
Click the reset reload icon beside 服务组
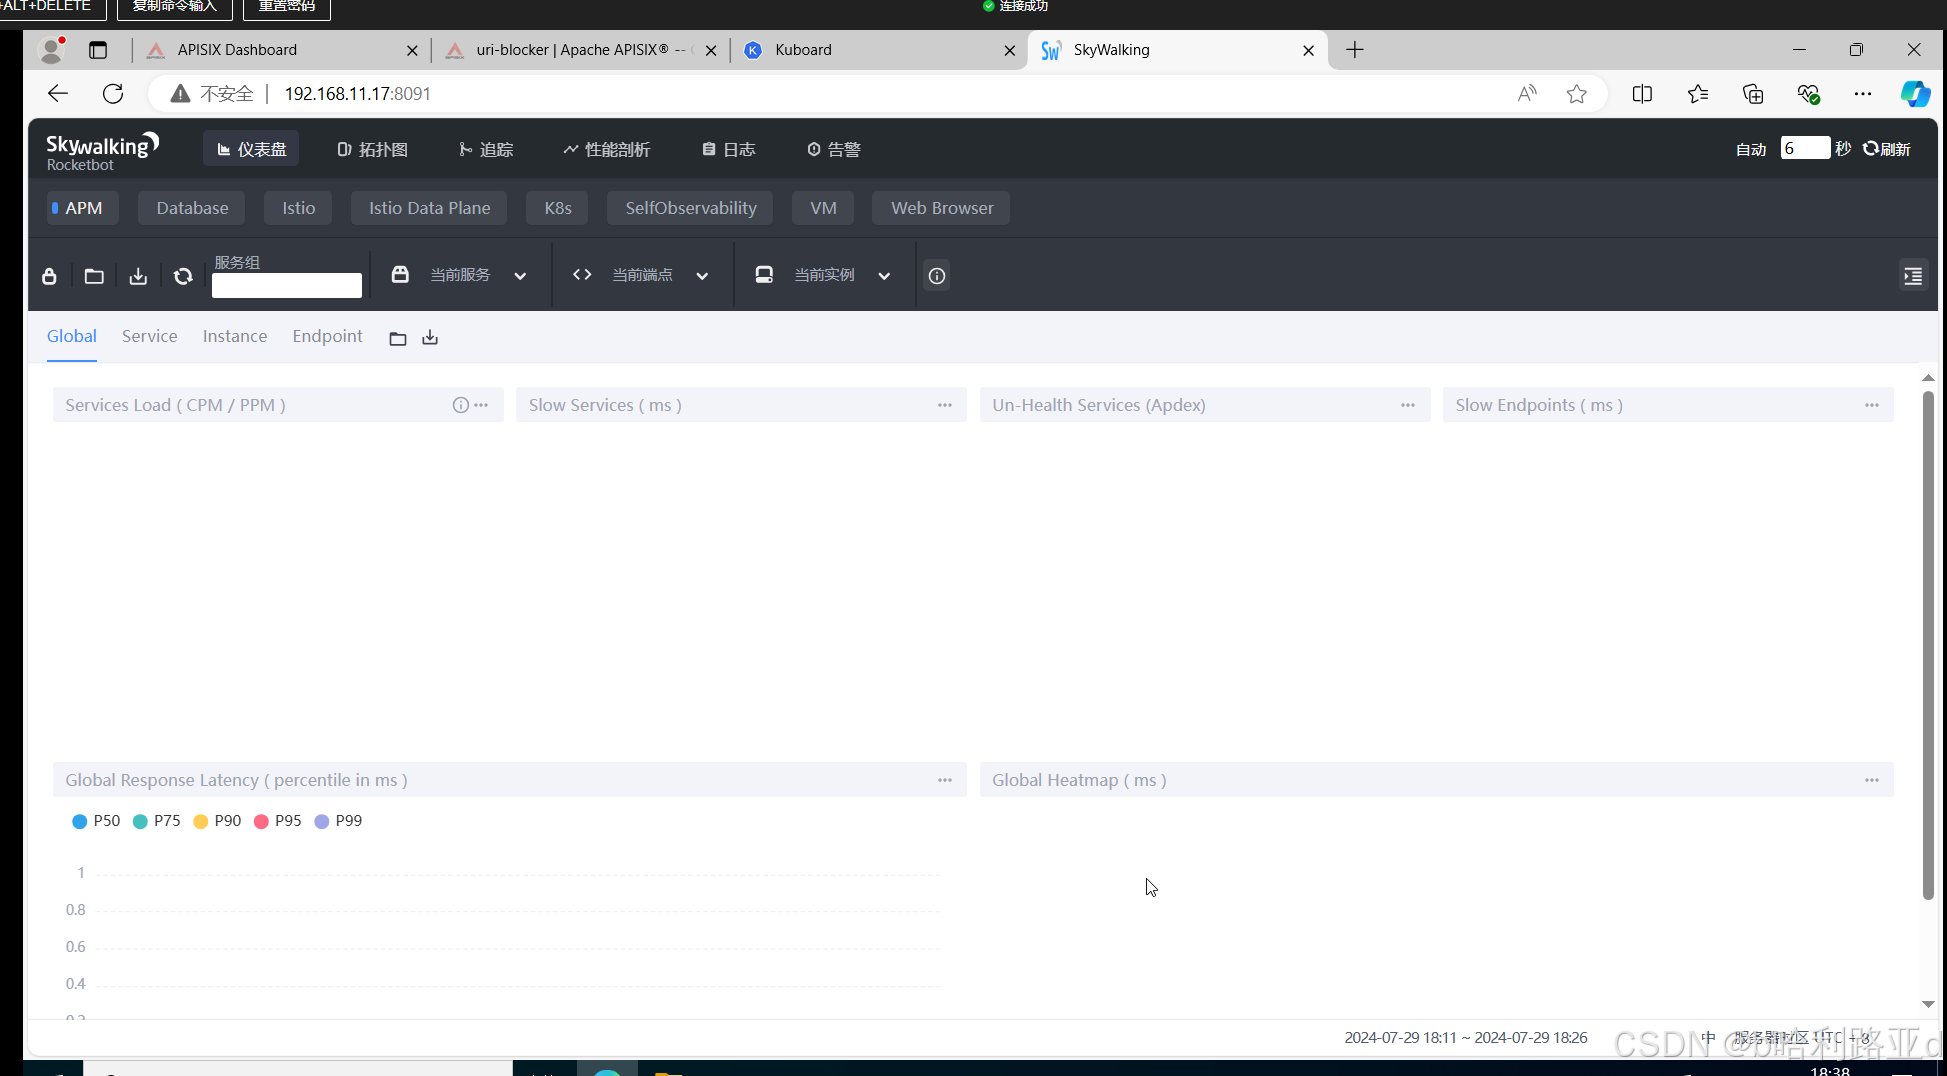(x=183, y=276)
